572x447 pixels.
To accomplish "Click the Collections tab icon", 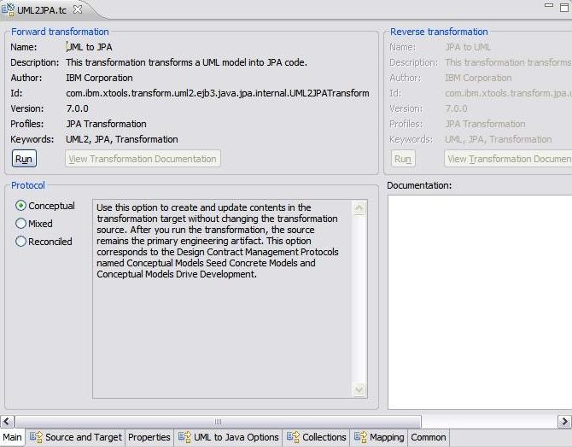I will point(293,437).
